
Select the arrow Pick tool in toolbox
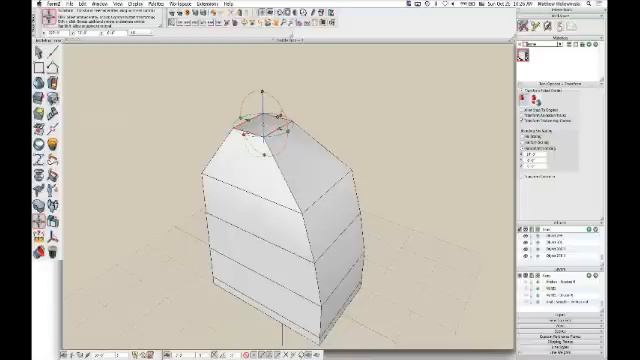[x=39, y=52]
